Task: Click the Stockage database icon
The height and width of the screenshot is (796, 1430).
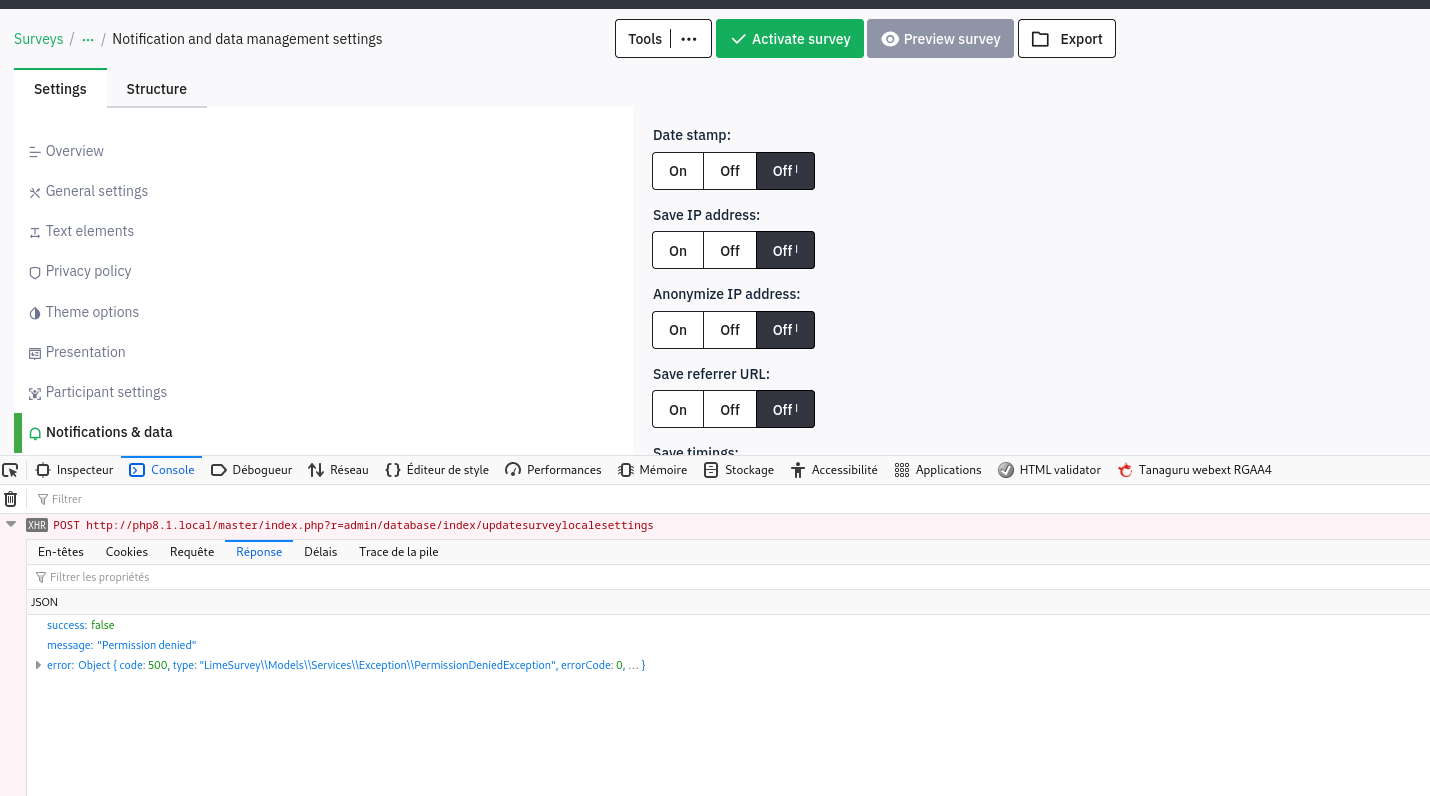Action: pos(711,470)
